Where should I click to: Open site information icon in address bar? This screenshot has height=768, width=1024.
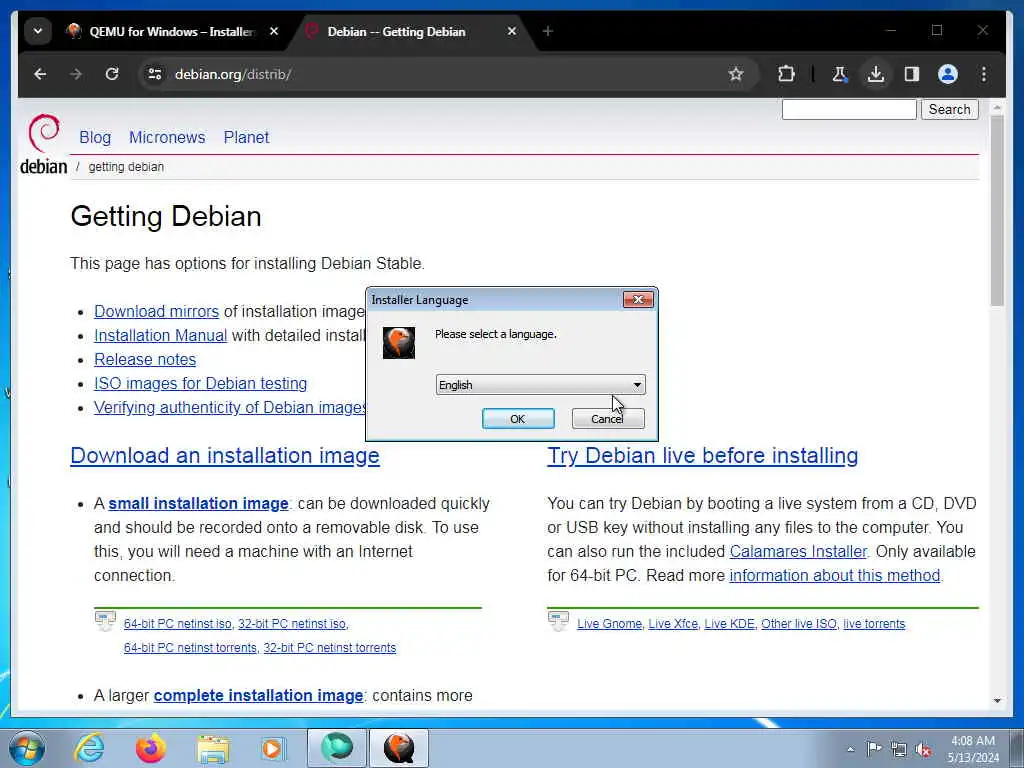(155, 74)
